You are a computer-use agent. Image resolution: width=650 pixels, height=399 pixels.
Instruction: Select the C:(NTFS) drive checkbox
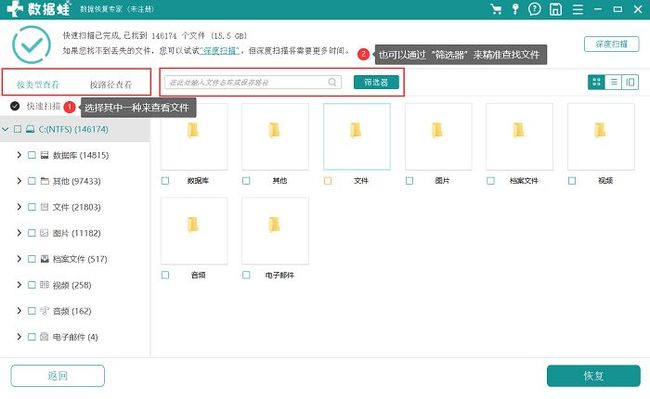[x=17, y=129]
